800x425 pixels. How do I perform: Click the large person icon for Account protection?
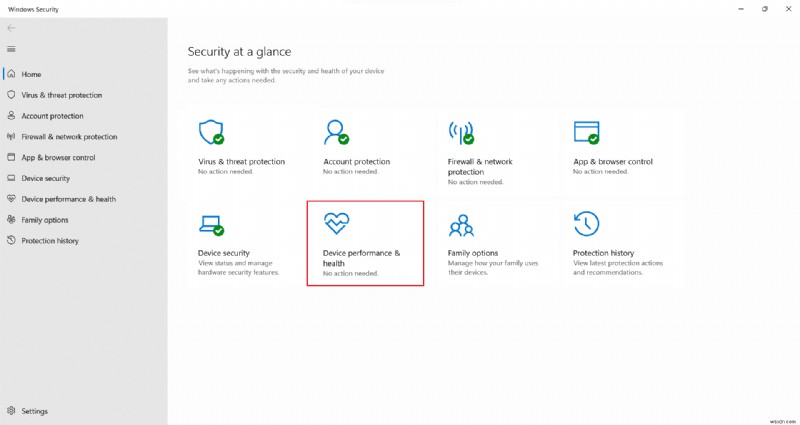pyautogui.click(x=336, y=132)
